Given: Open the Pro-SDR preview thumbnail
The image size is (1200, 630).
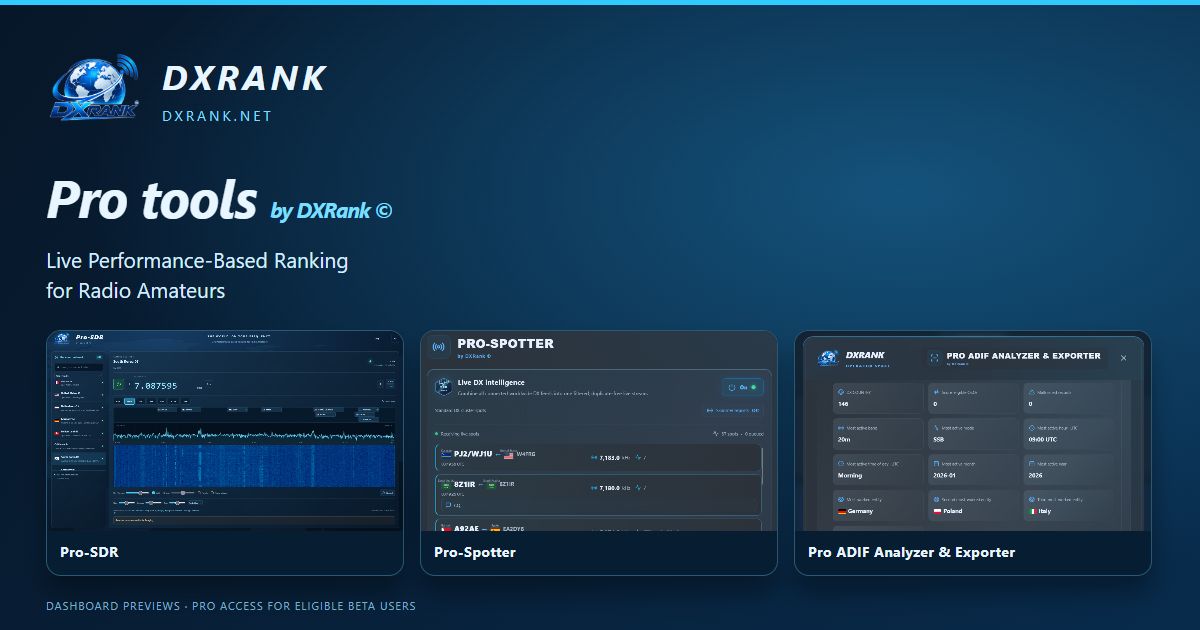Looking at the screenshot, I should pos(225,431).
